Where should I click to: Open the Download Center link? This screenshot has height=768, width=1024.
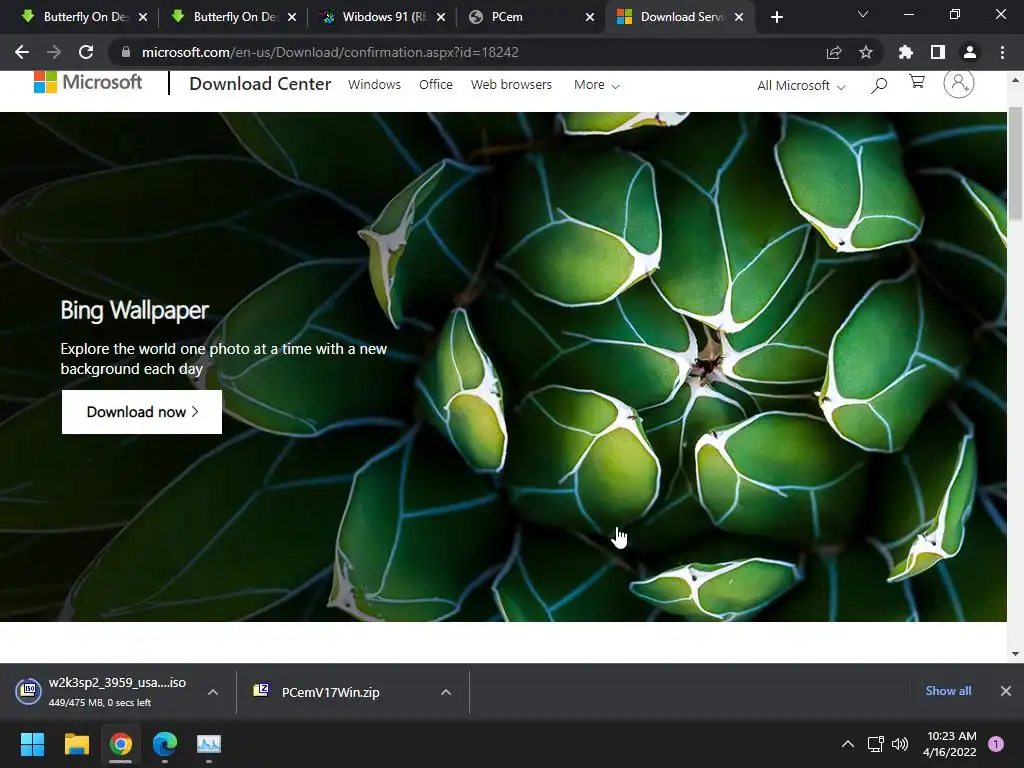pyautogui.click(x=260, y=84)
